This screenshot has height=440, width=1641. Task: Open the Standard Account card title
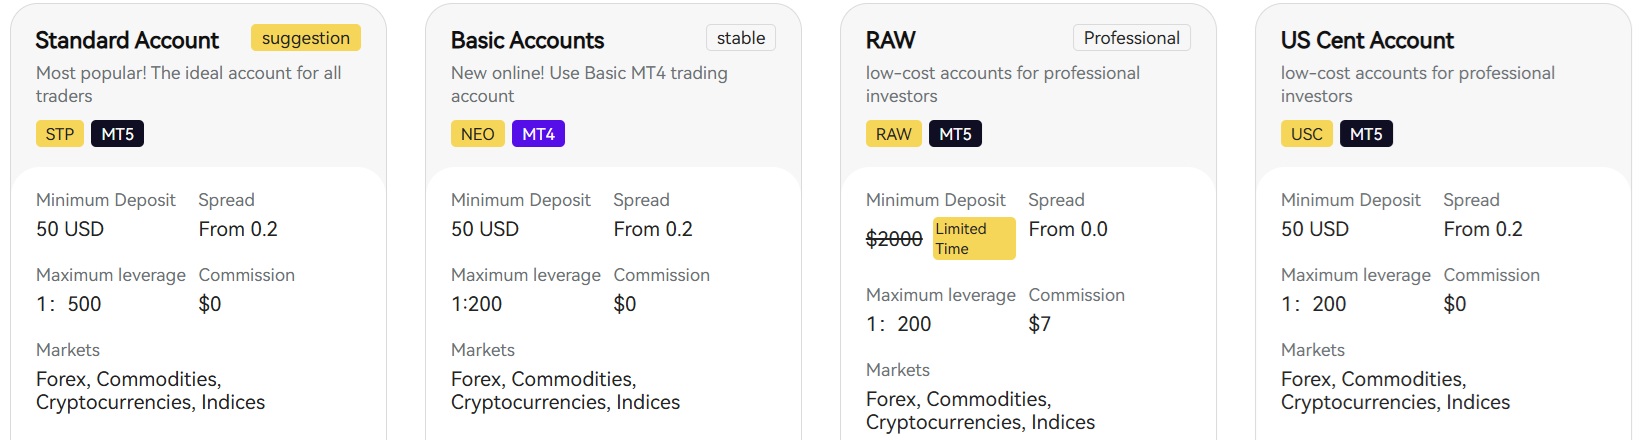coord(127,40)
